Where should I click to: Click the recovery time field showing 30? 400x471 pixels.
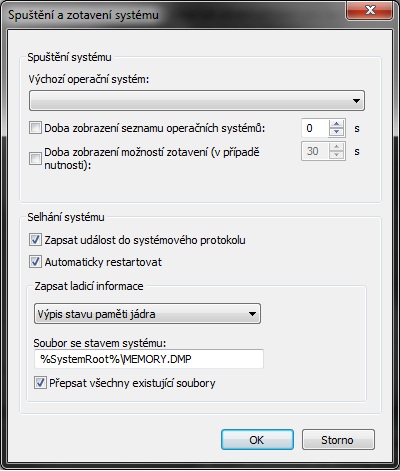(315, 151)
